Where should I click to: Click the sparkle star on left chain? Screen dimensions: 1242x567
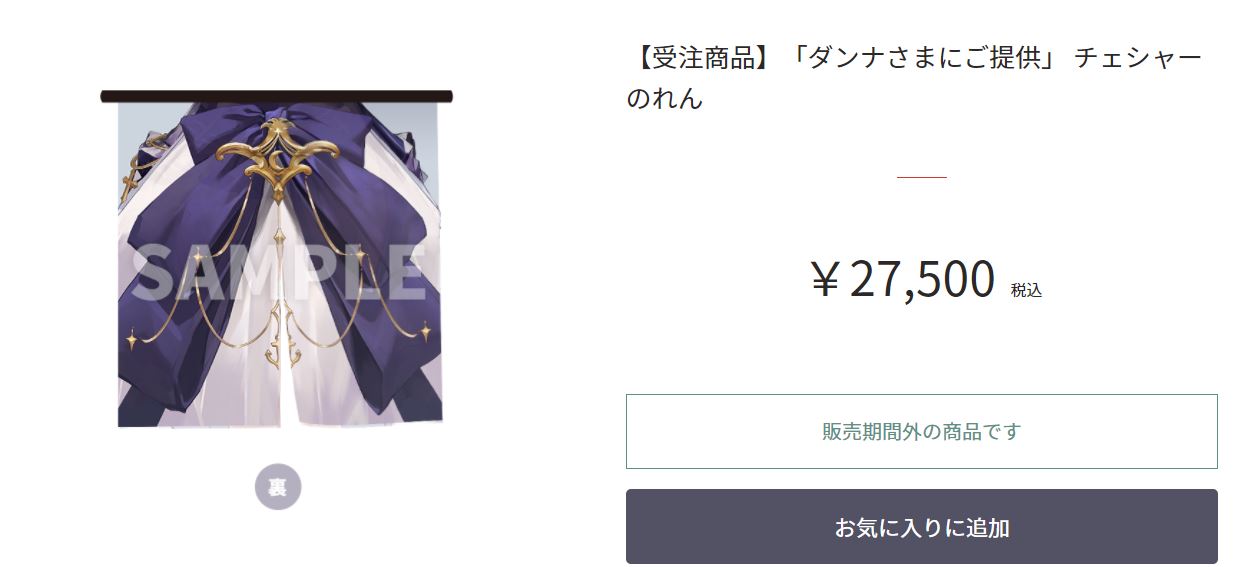click(132, 340)
